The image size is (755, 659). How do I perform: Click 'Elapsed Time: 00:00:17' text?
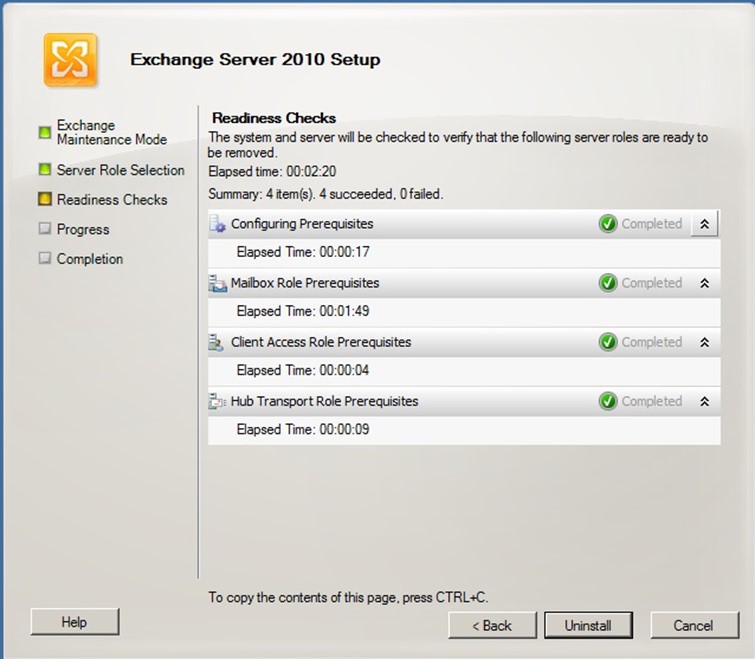[303, 252]
